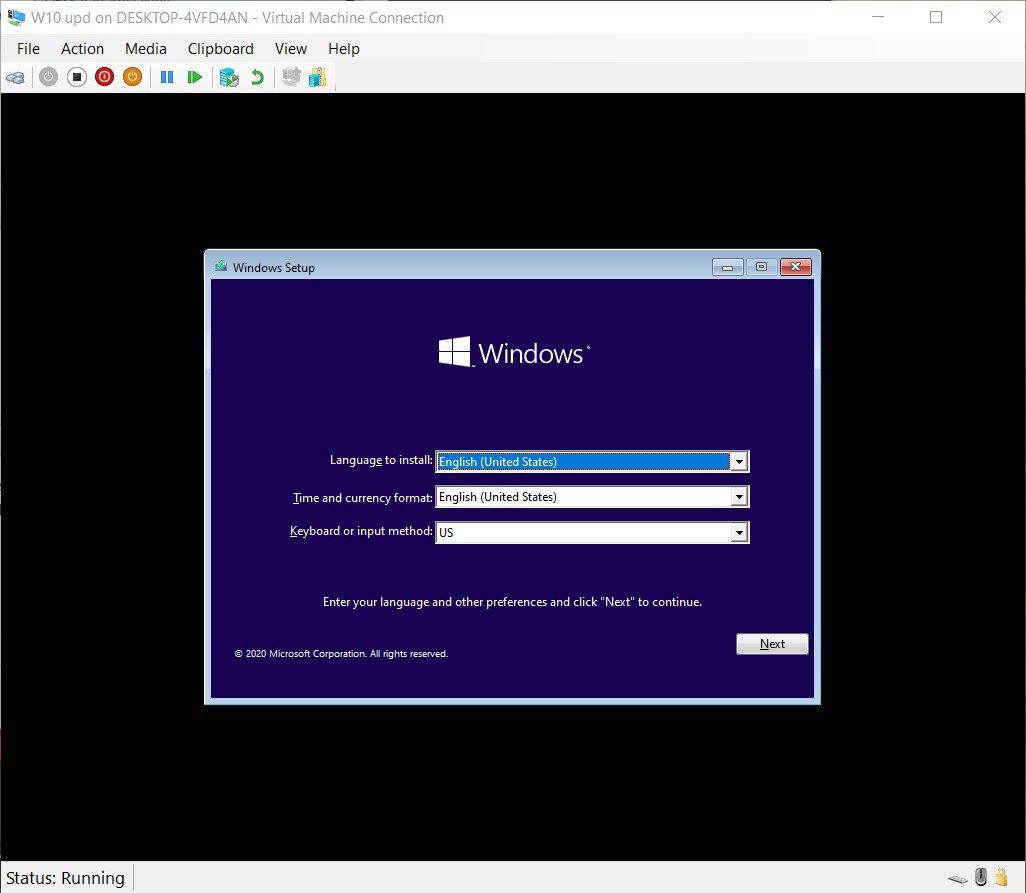
Task: Click the padlock icon in the status bar
Action: pyautogui.click(x=1001, y=877)
